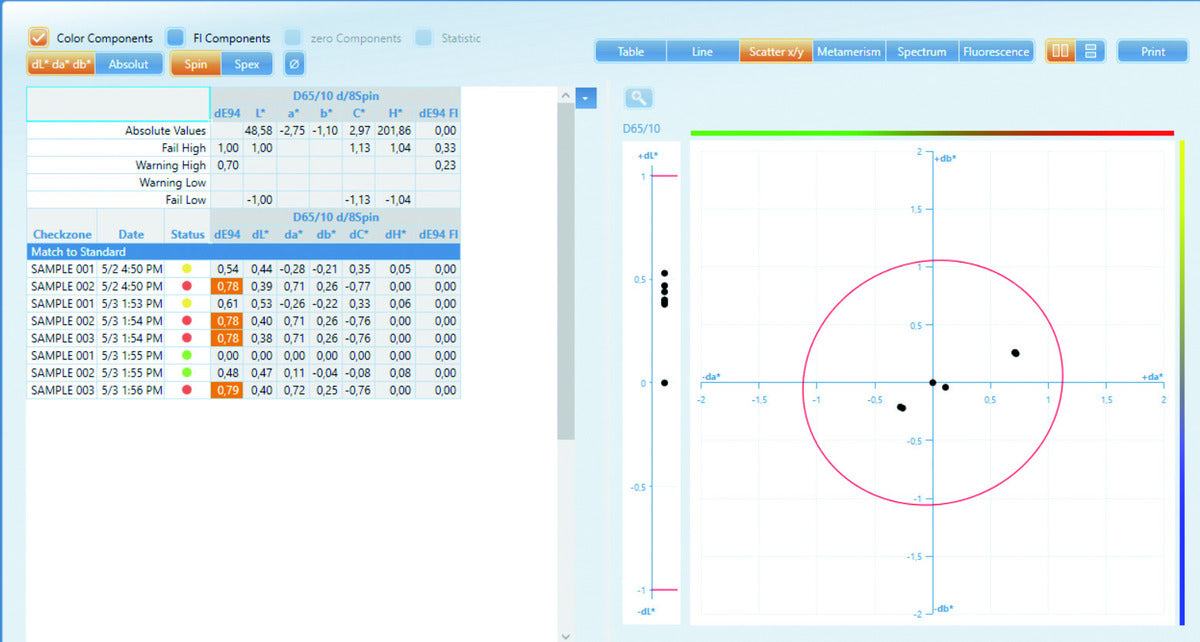The image size is (1200, 642).
Task: Open the blue dropdown arrow beside table
Action: point(586,97)
